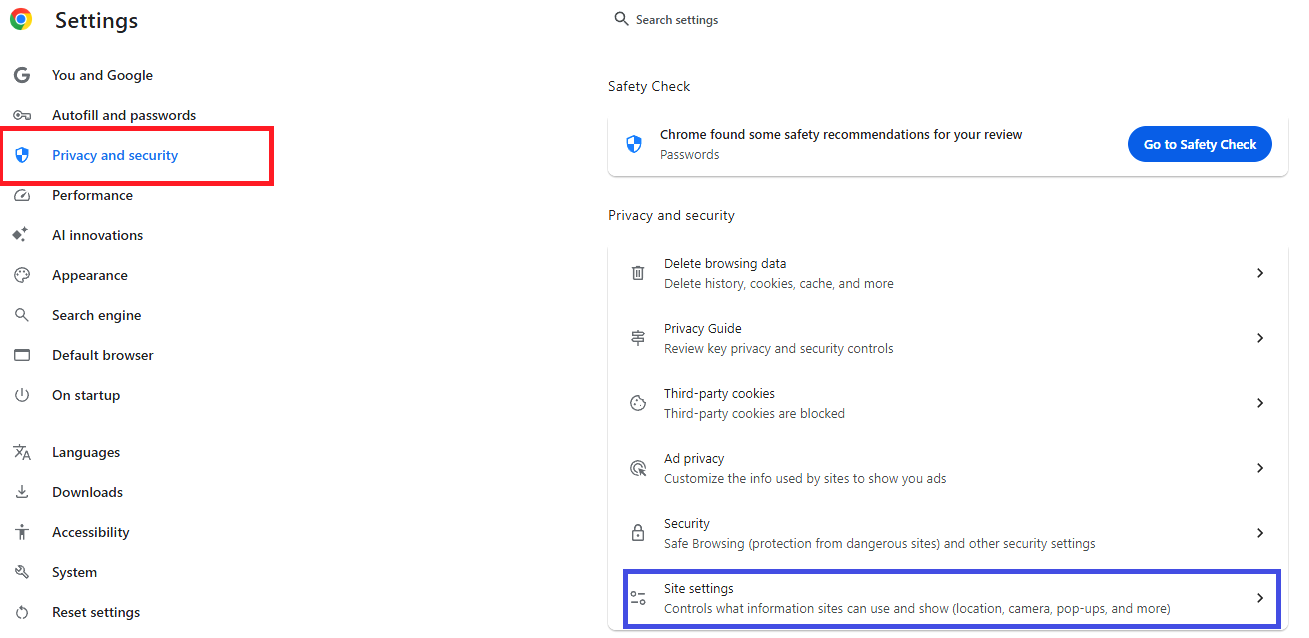Click the Google G icon
Viewport: 1309px width, 638px height.
tap(21, 75)
